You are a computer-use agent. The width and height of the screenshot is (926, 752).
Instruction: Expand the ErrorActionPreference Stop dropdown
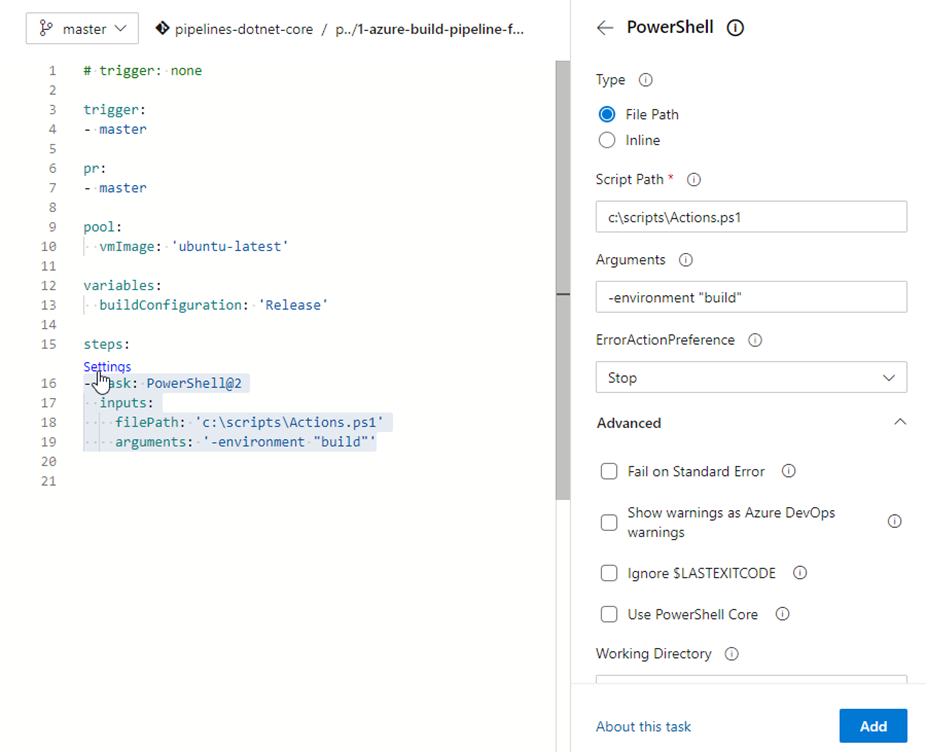[x=750, y=377]
